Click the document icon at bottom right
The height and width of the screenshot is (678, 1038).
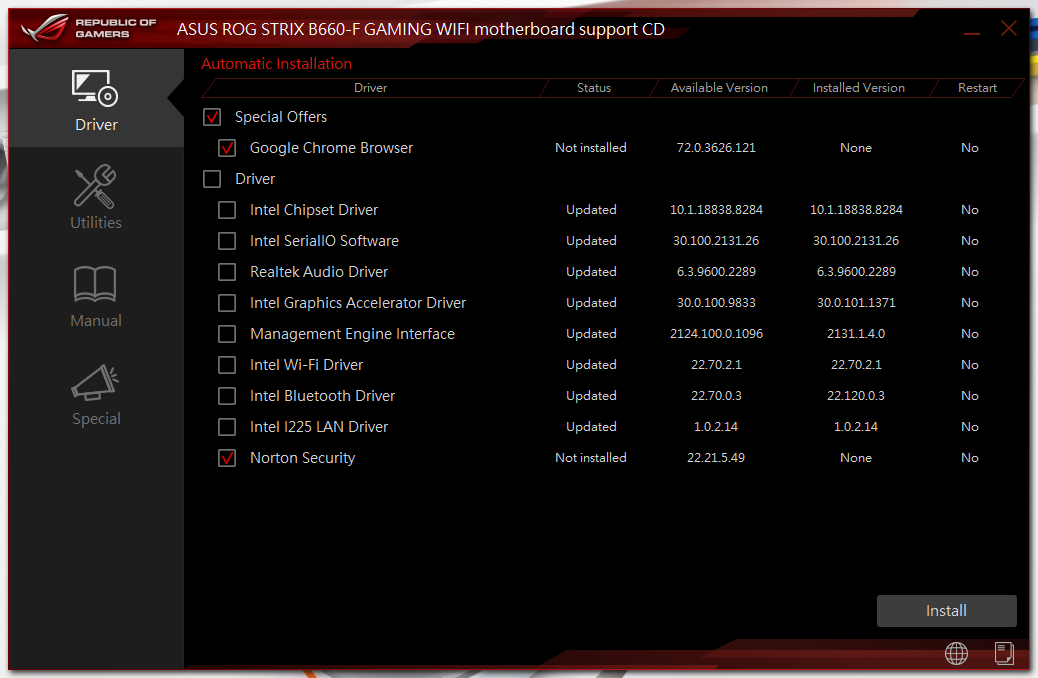(x=1004, y=653)
